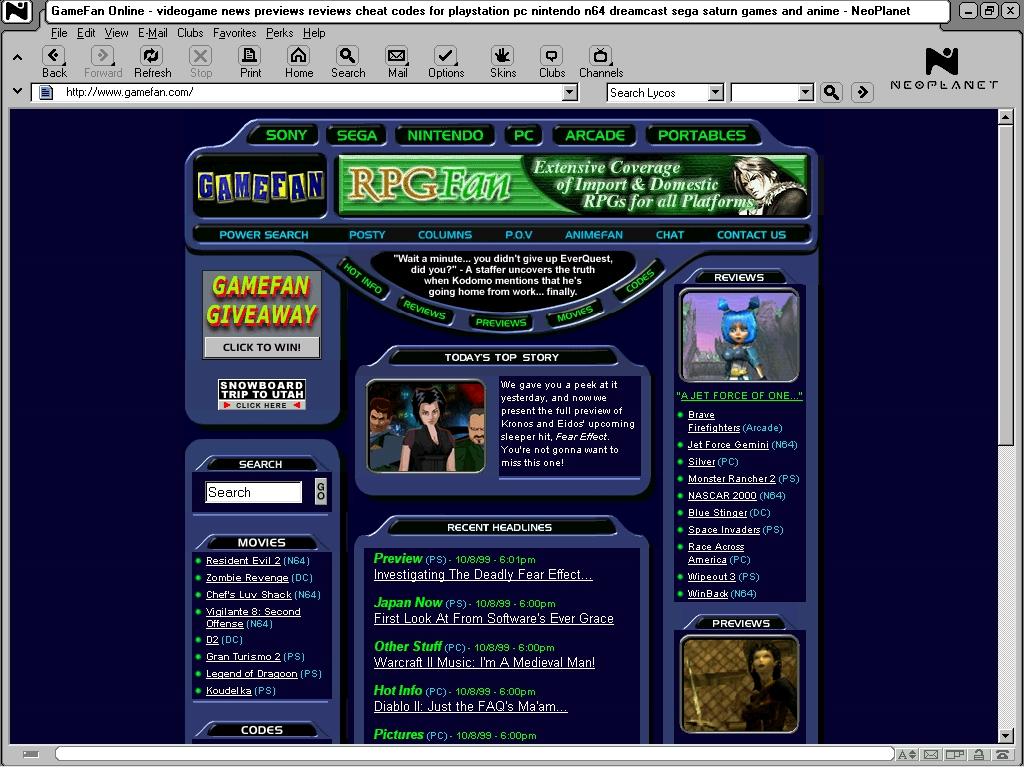The height and width of the screenshot is (768, 1024).
Task: Collapse the toolbar with the up chevron
Action: tap(18, 57)
